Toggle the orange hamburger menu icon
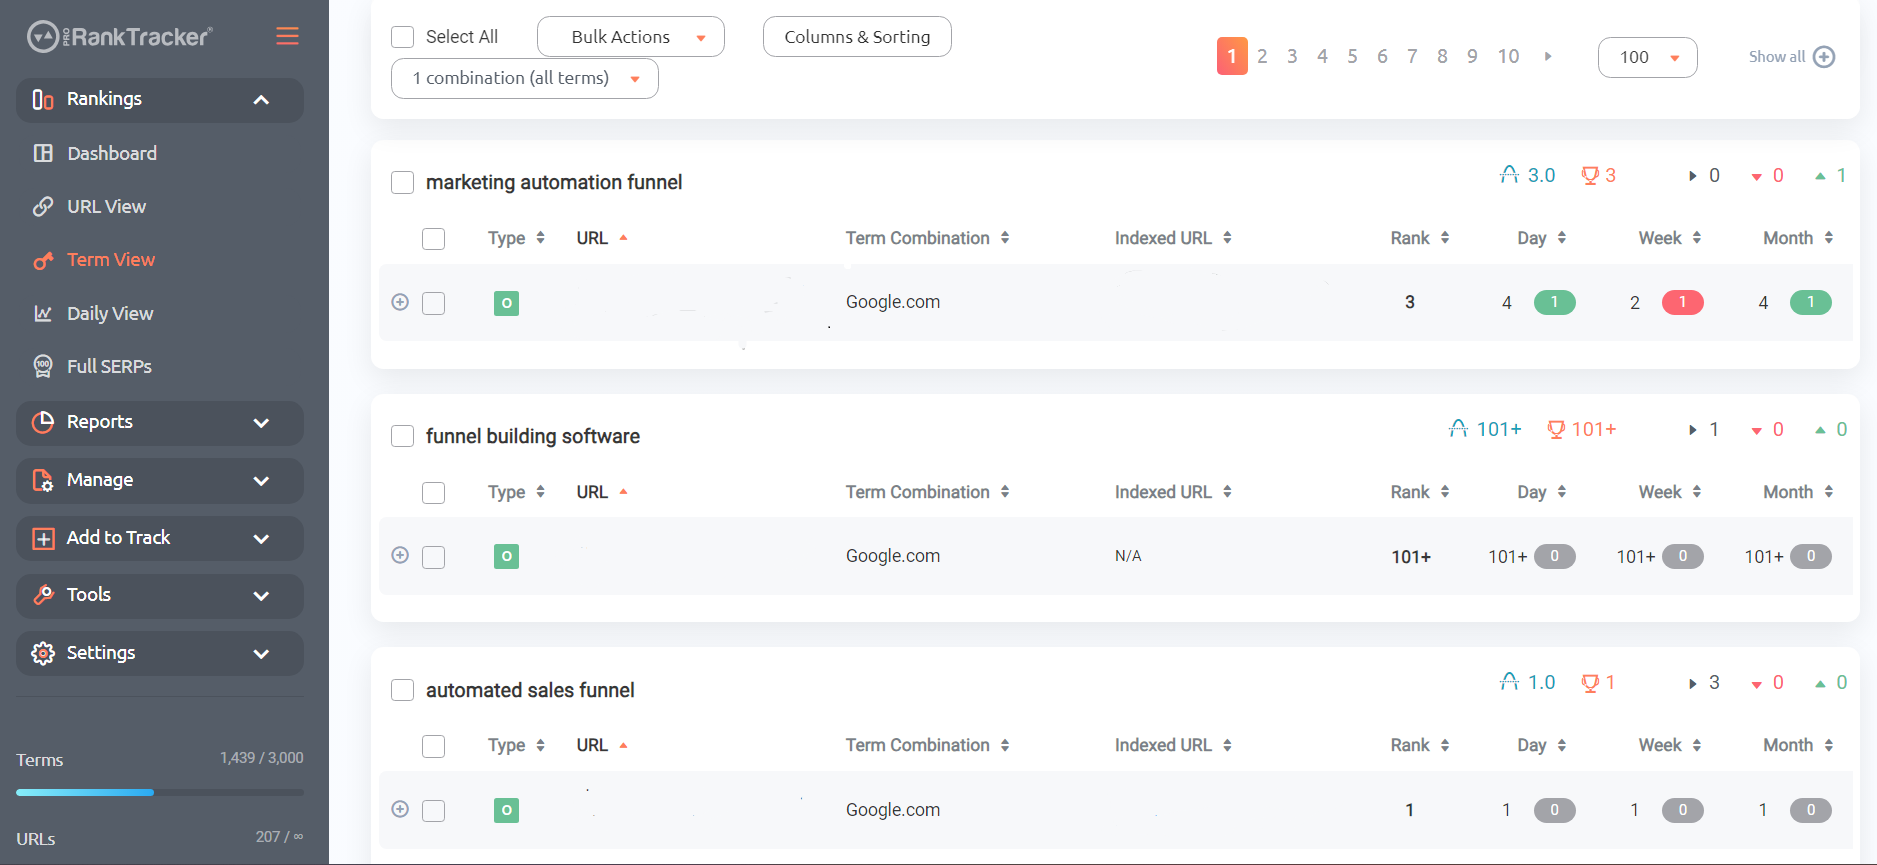 287,36
